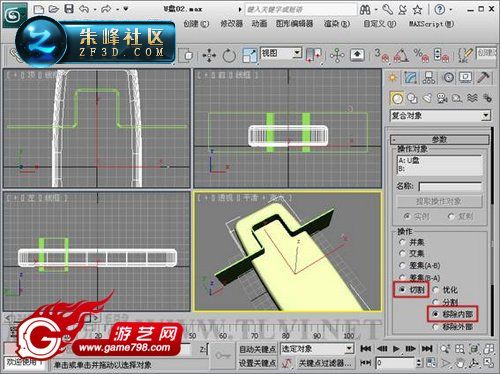This screenshot has width=500, height=374.
Task: Open the MAXScript menu
Action: click(431, 24)
